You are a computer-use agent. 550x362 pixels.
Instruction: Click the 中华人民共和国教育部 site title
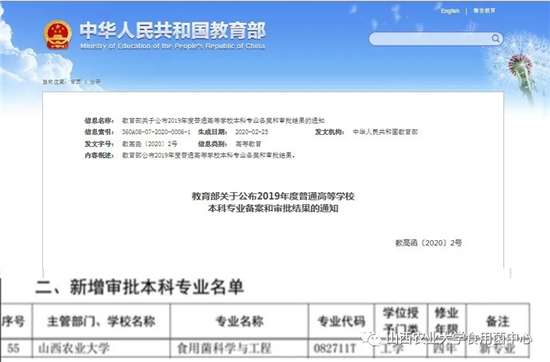pos(172,31)
